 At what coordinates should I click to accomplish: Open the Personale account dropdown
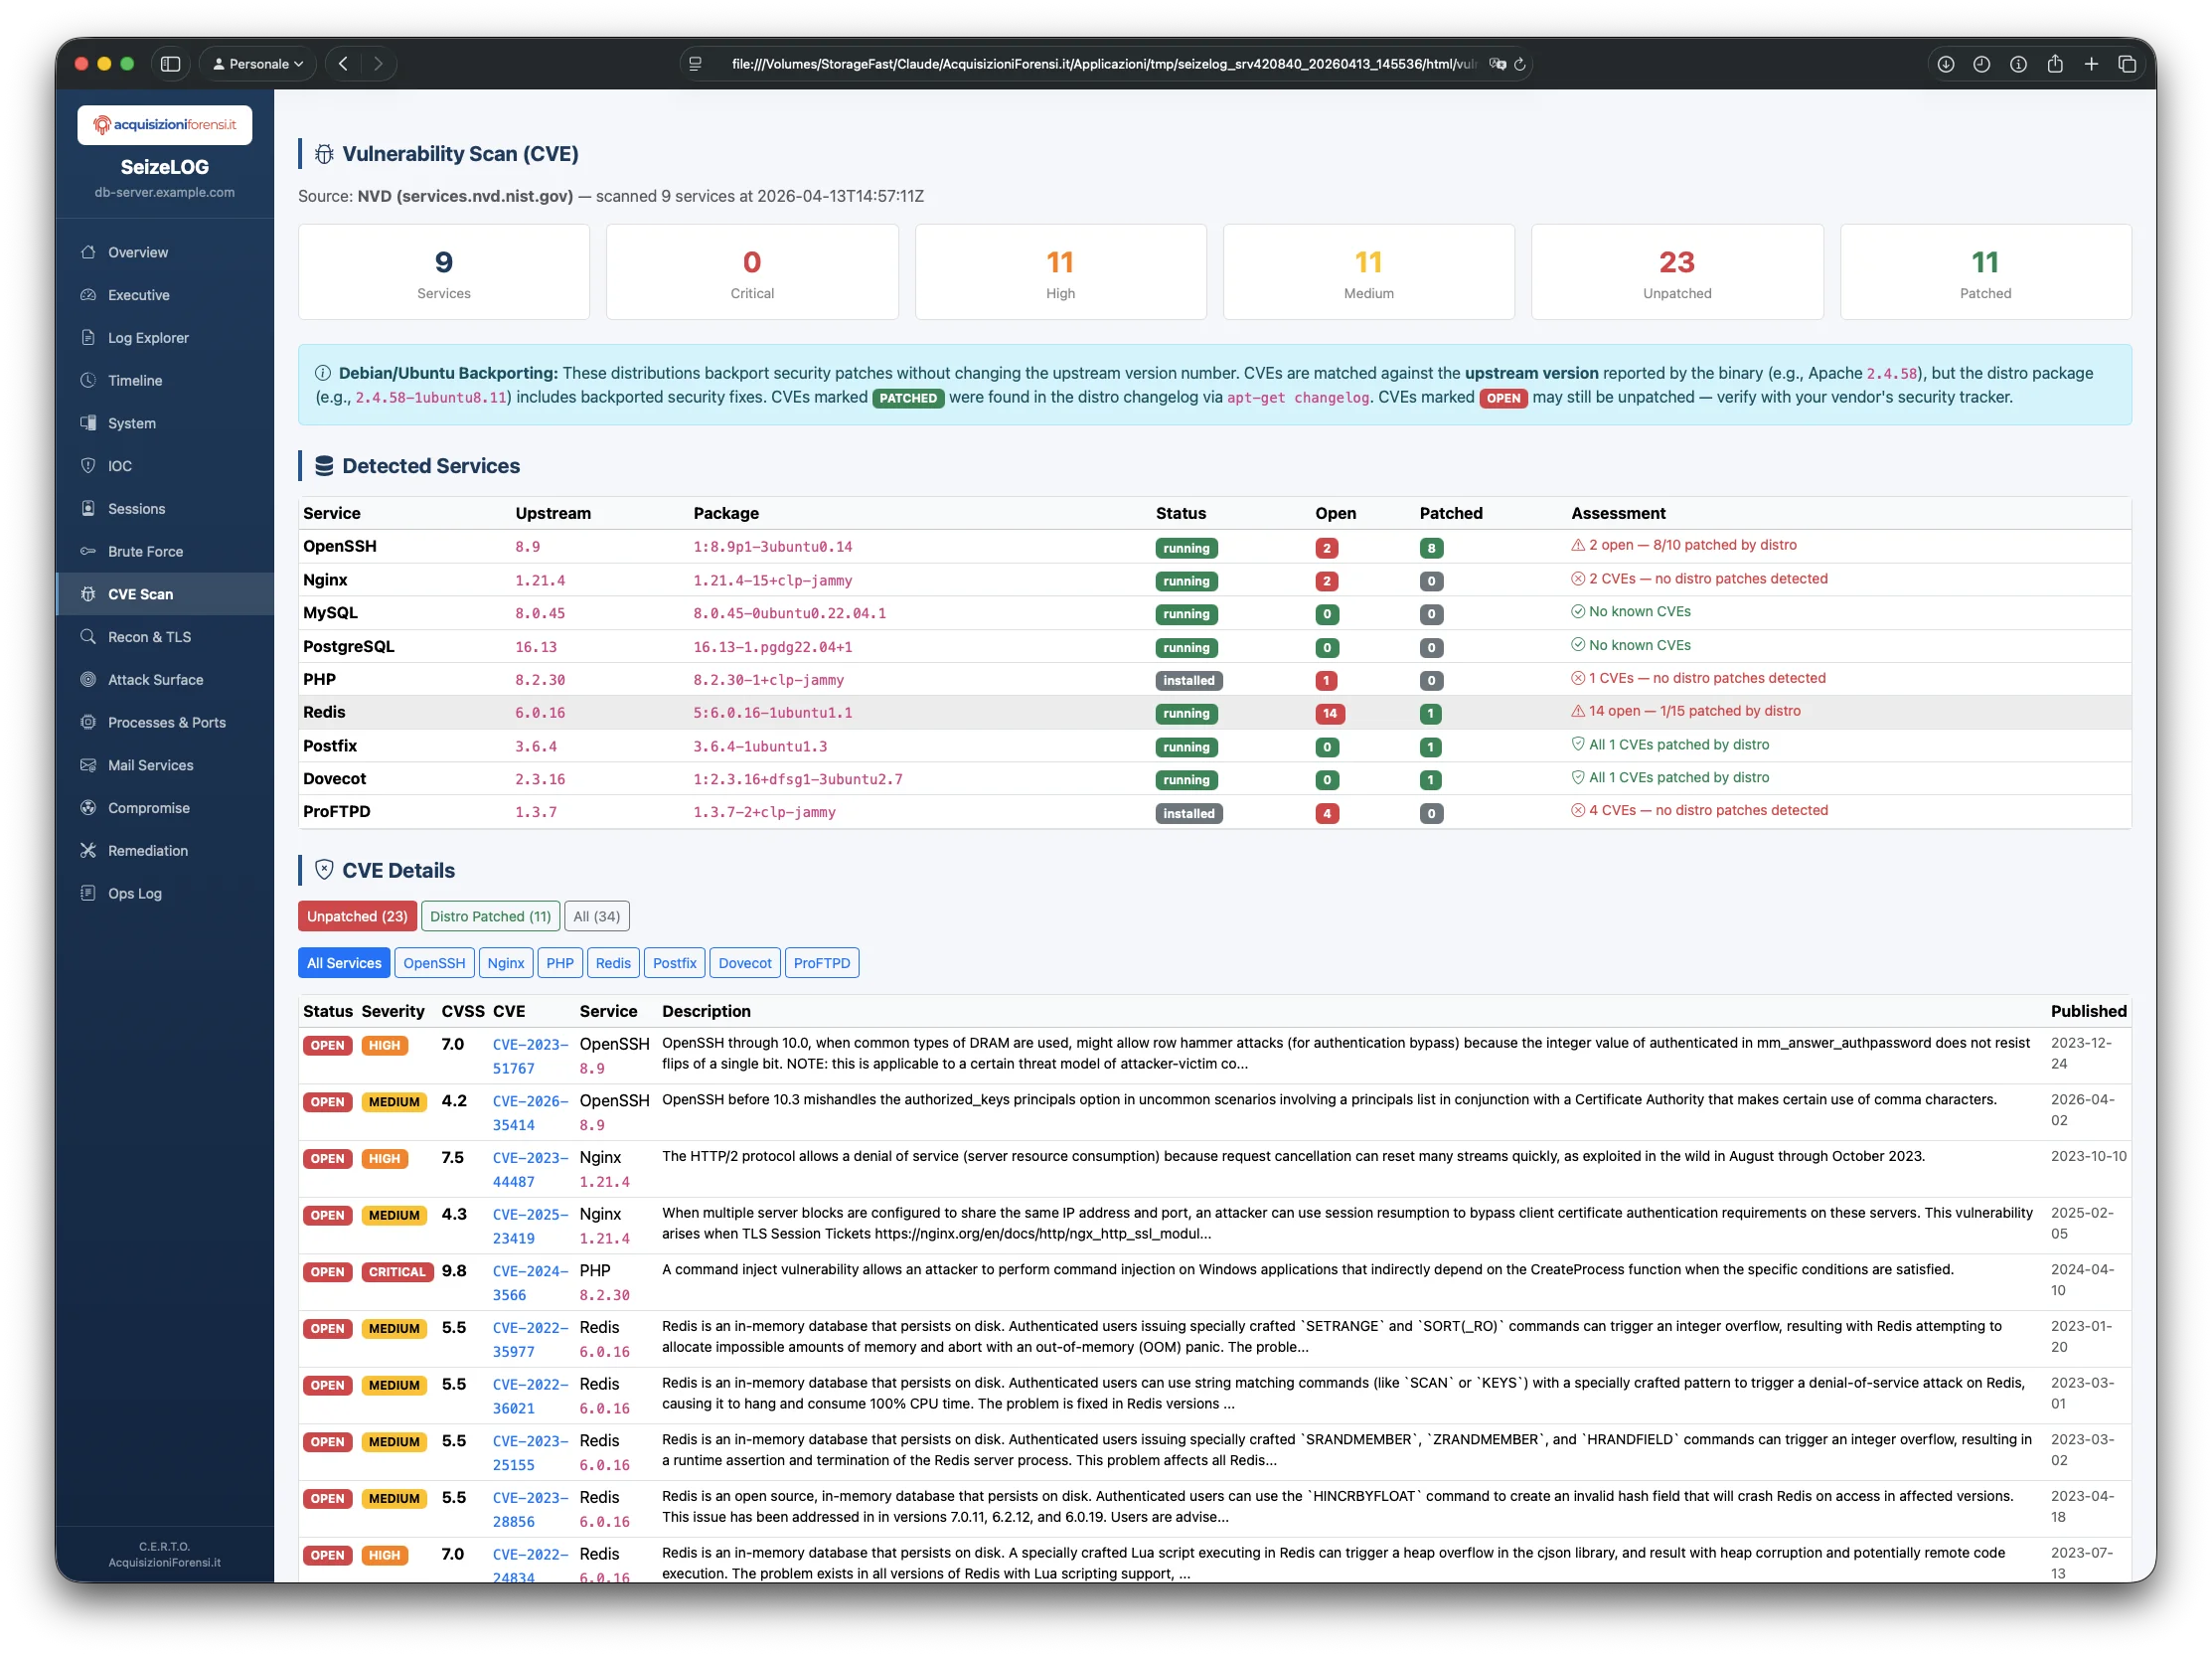click(256, 63)
